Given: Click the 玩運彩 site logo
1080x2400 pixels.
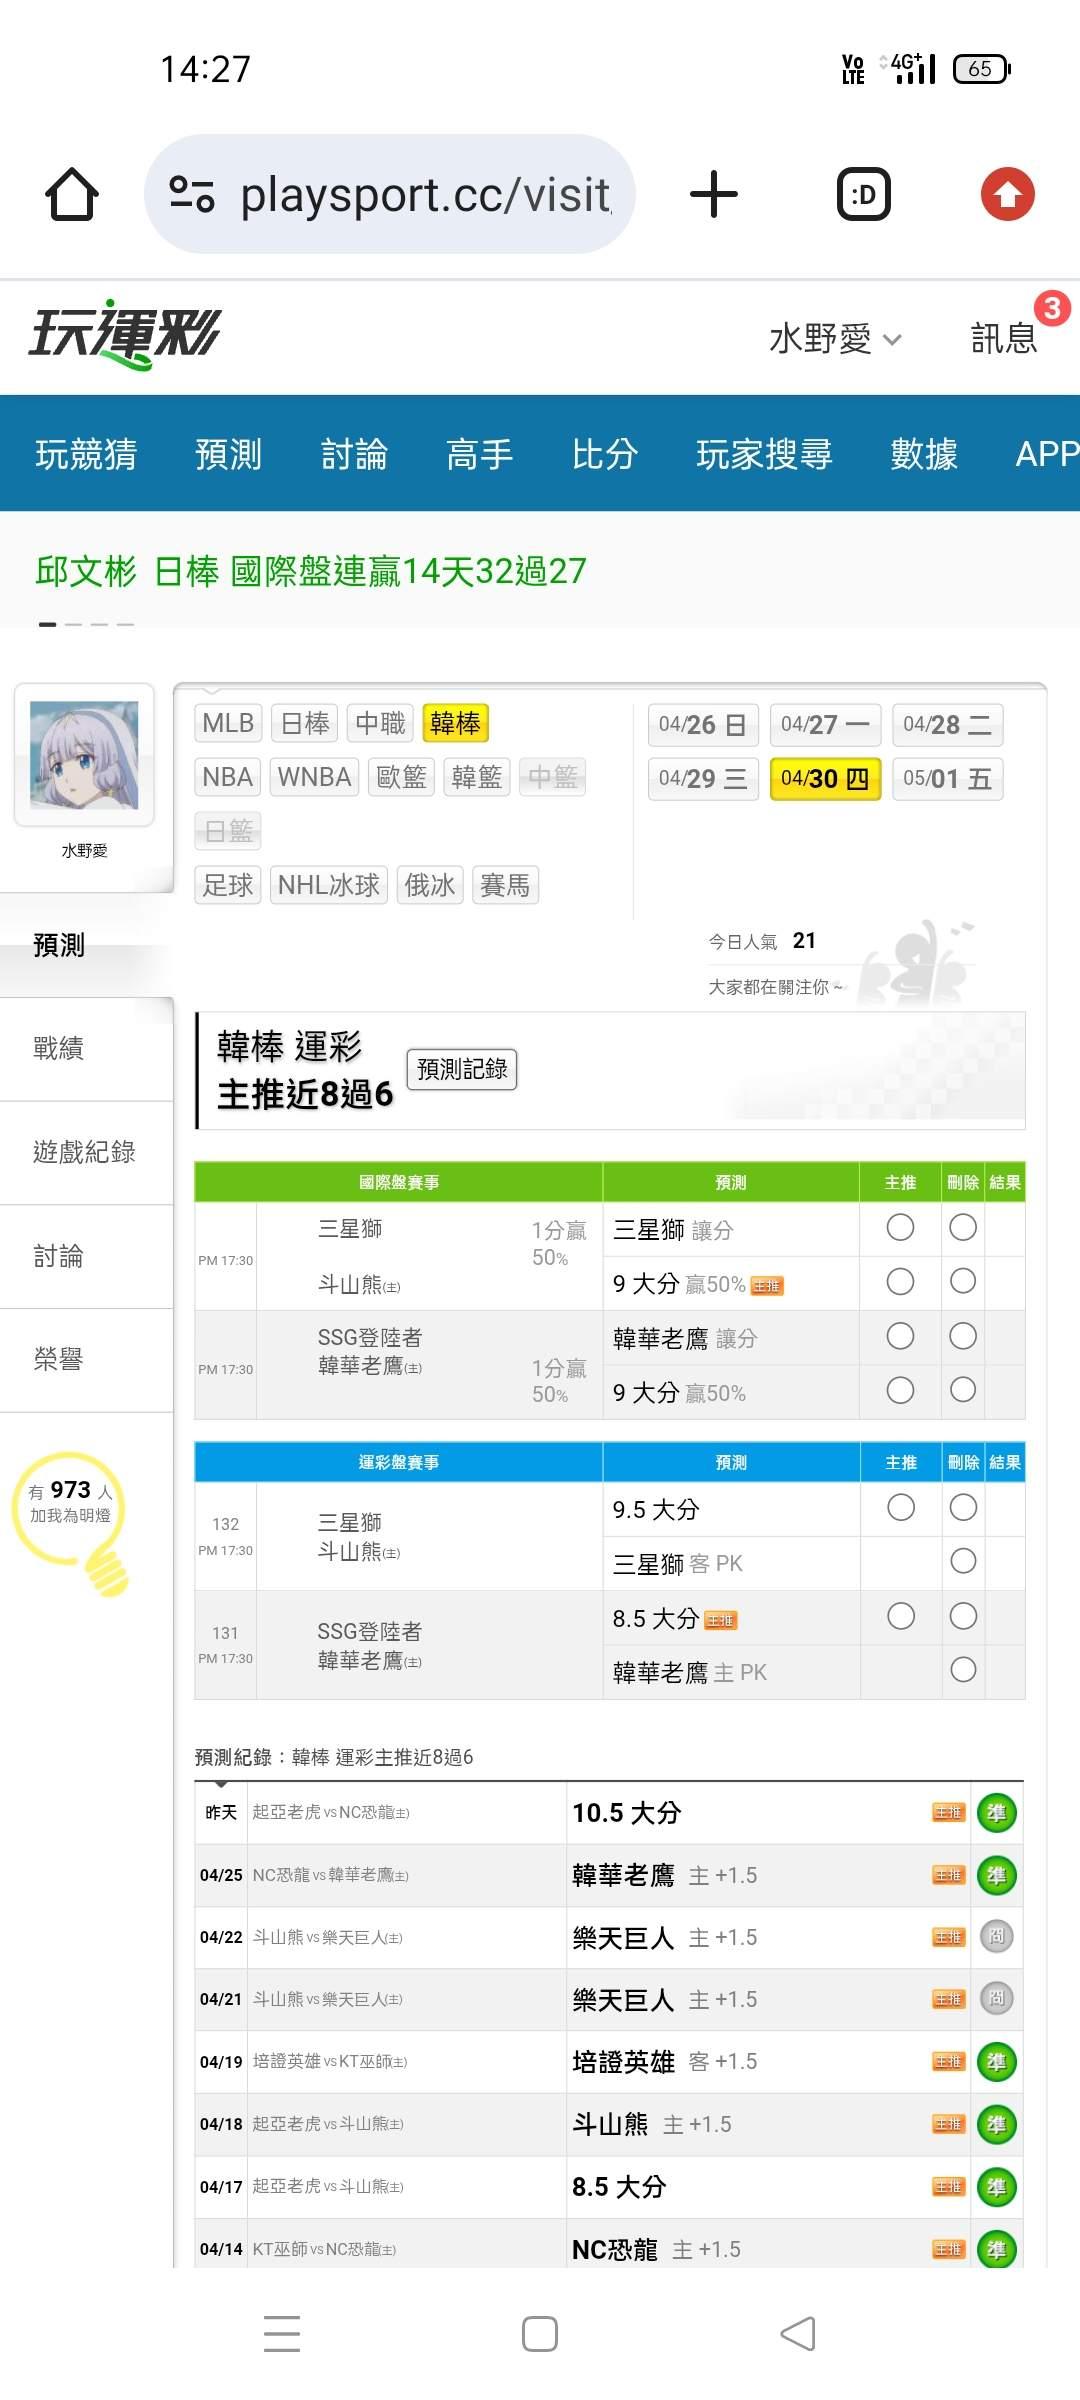Looking at the screenshot, I should [x=125, y=334].
